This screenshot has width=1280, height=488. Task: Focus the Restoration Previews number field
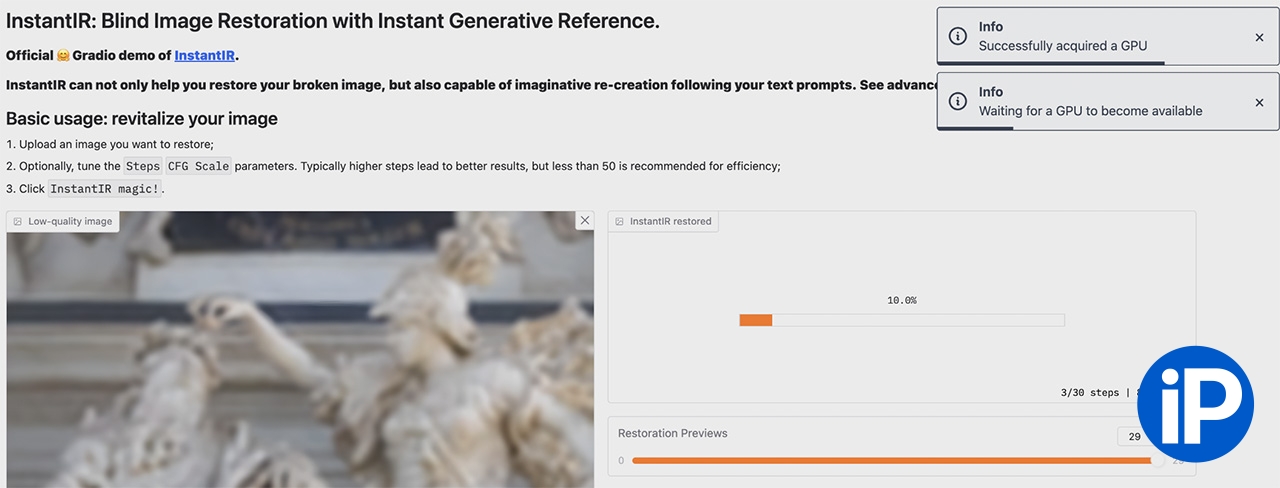pyautogui.click(x=1134, y=437)
